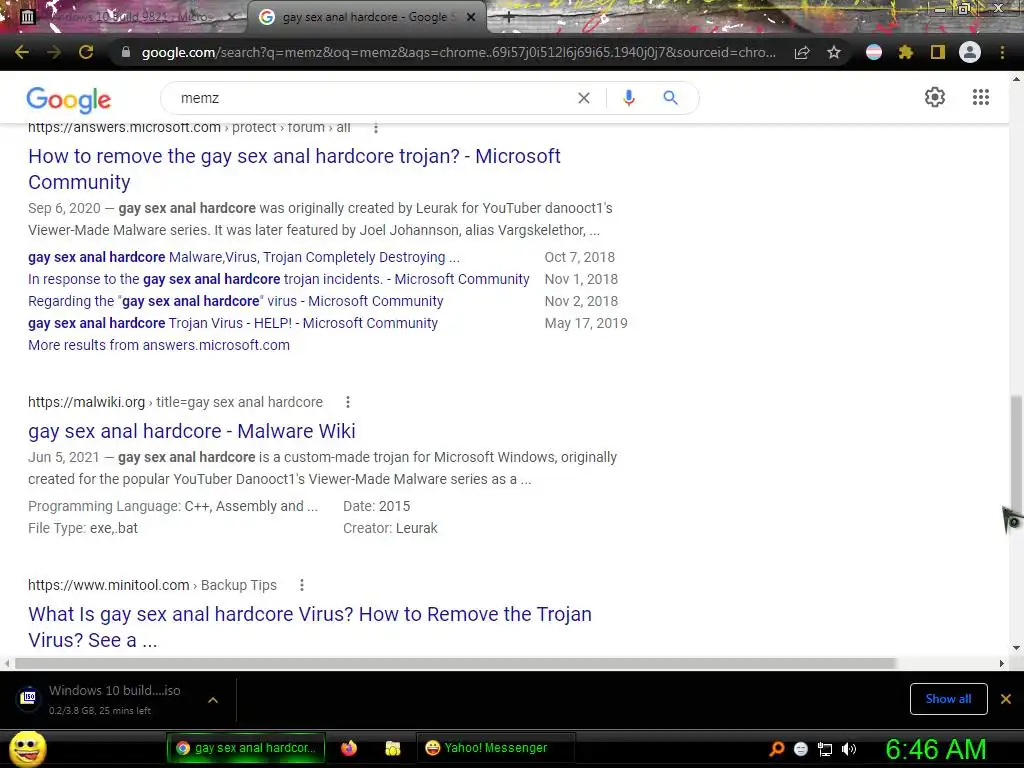The image size is (1024, 768).
Task: Open options dots beside malwiki.org result
Action: pos(347,402)
